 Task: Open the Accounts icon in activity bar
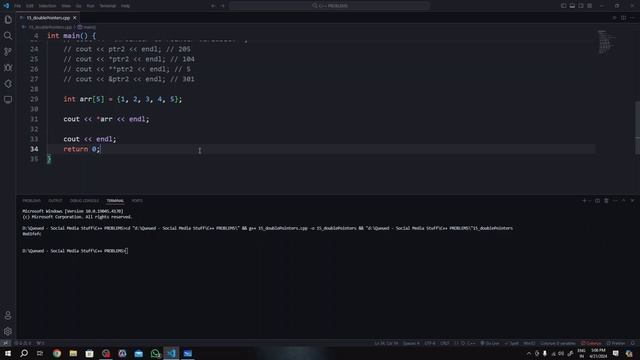(x=8, y=316)
